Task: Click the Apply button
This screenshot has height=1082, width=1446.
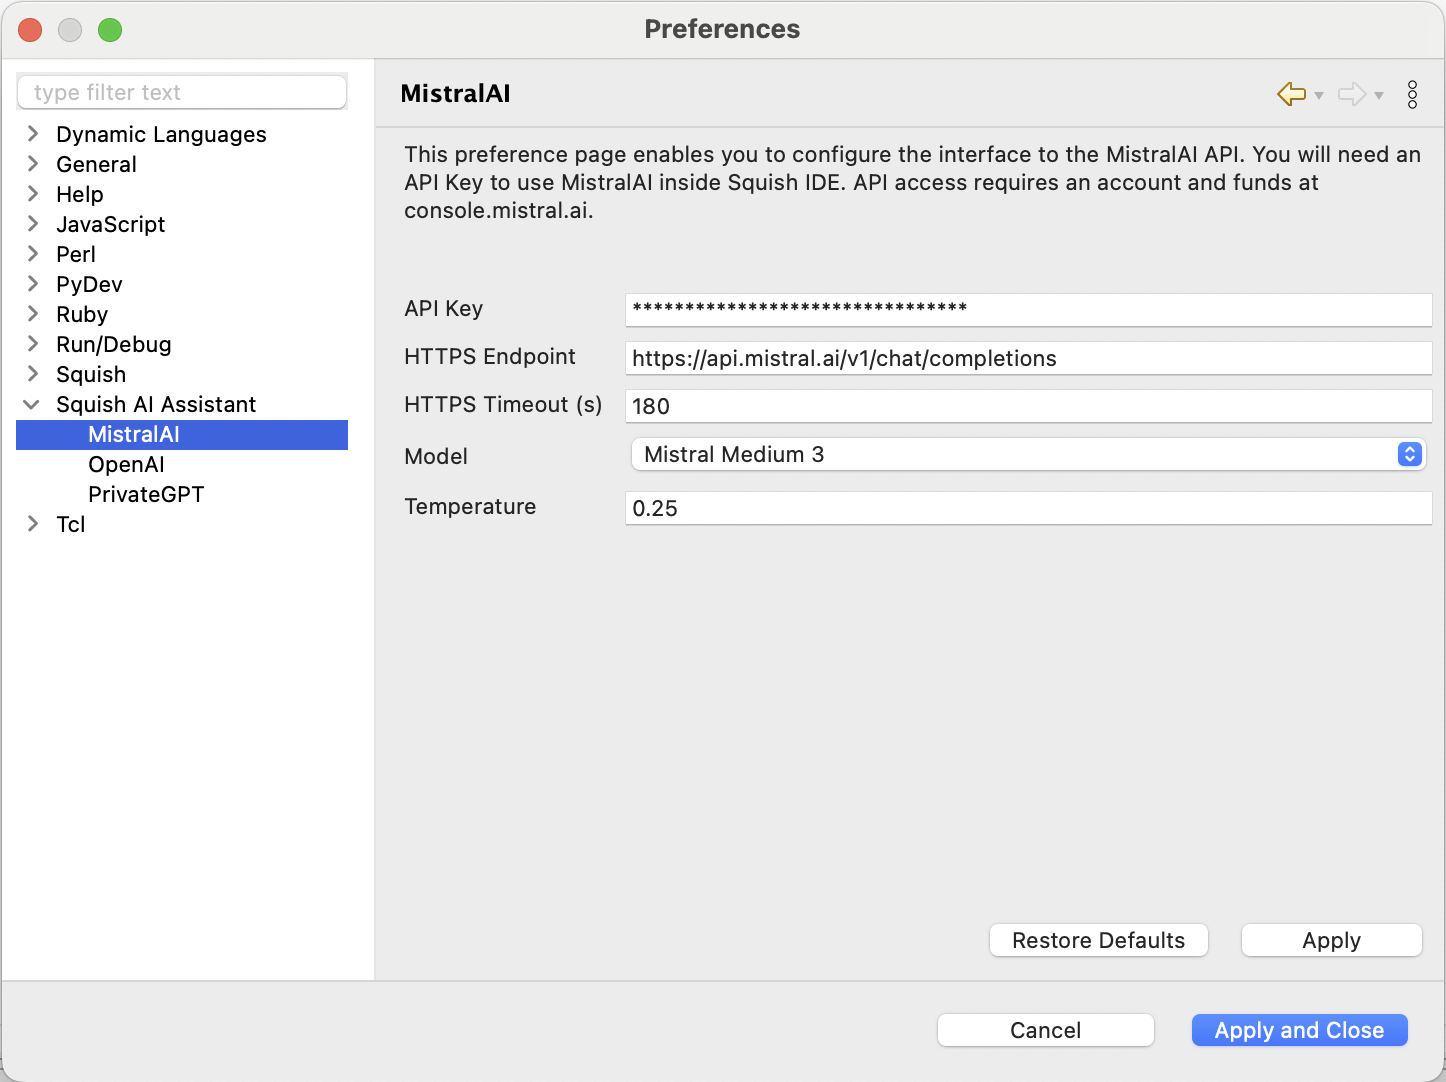Action: click(x=1331, y=940)
